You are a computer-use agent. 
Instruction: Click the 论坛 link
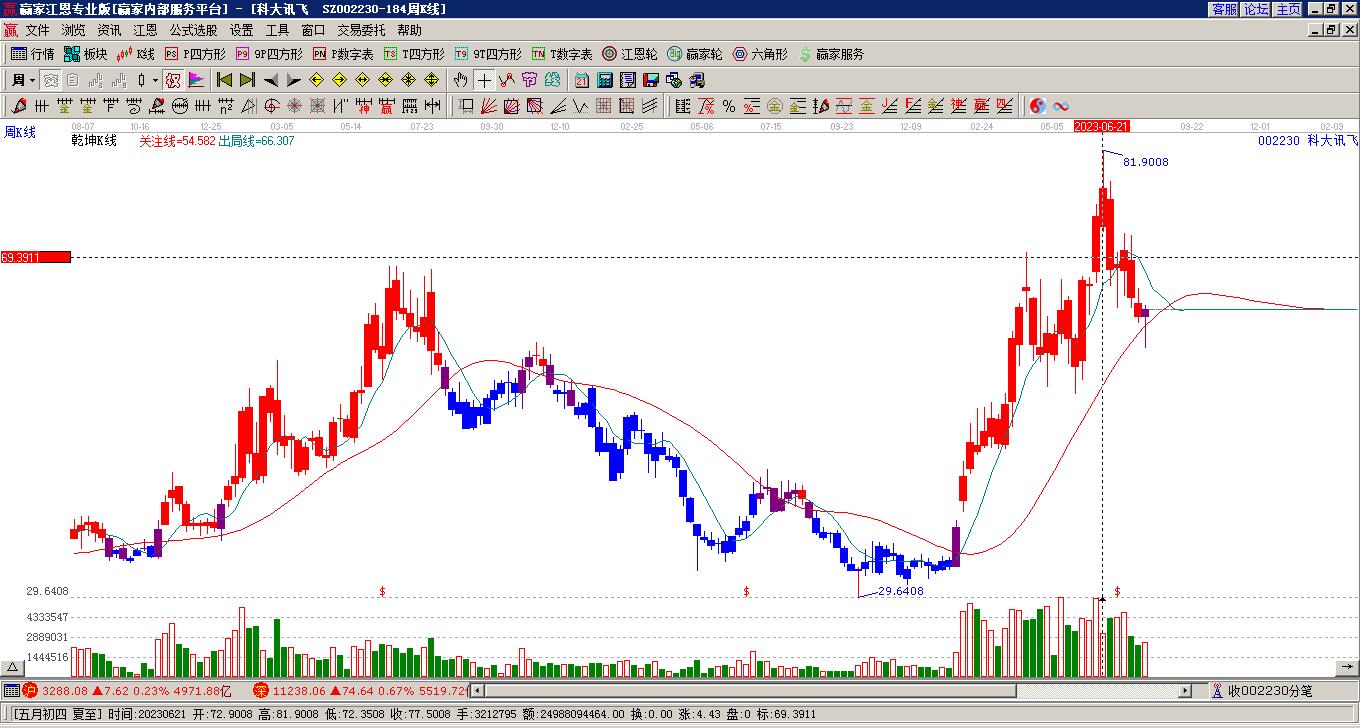click(x=1256, y=9)
